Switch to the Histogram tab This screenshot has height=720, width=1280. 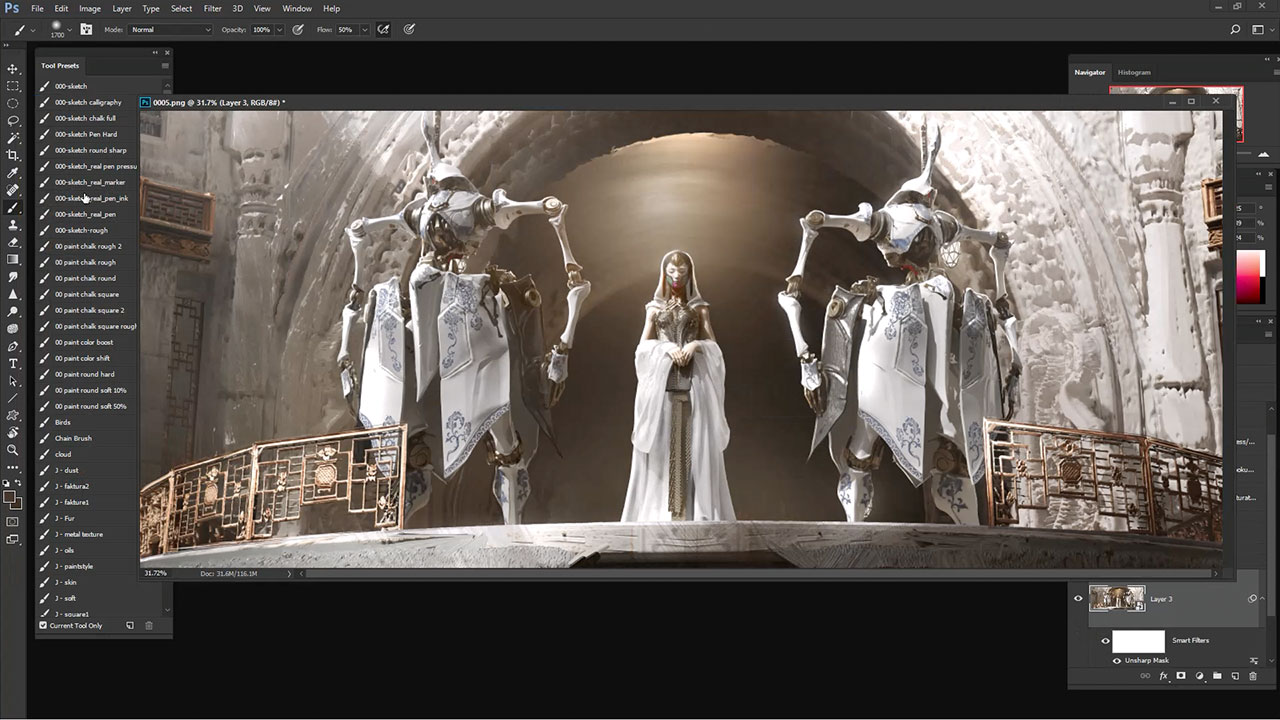pos(1134,72)
